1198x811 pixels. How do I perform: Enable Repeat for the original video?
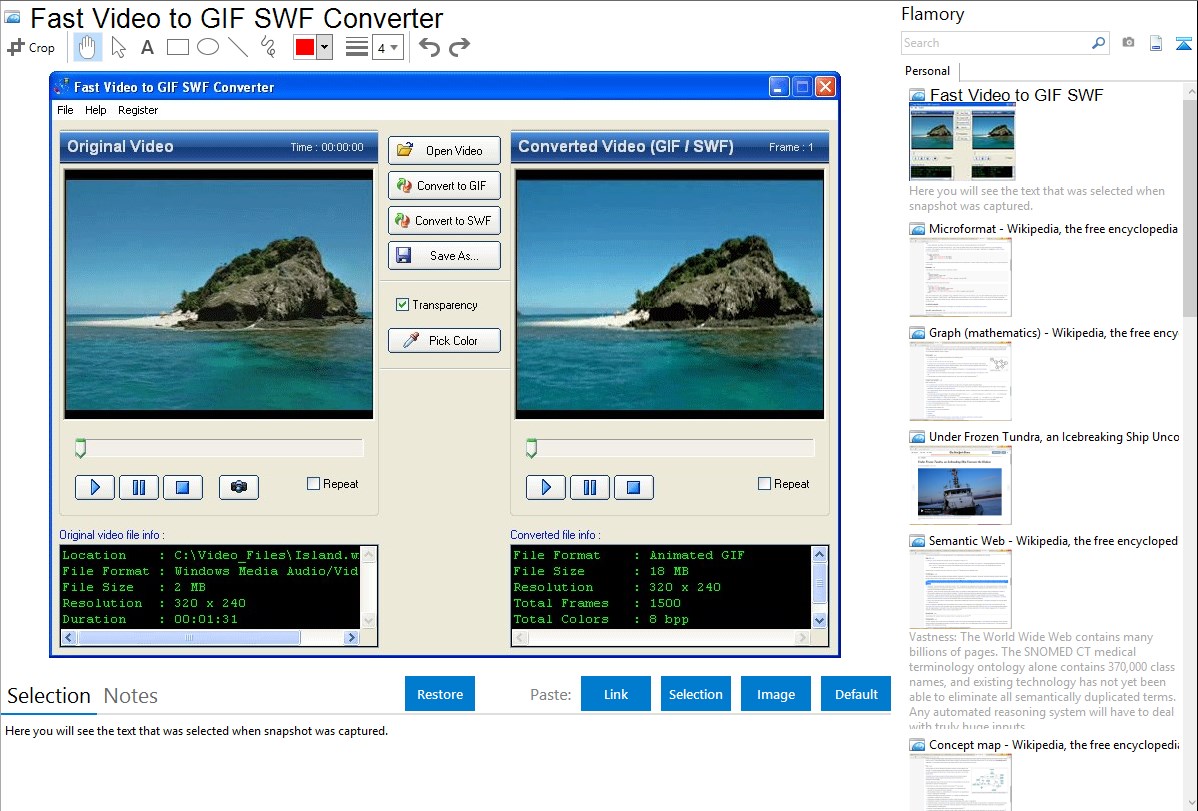(313, 484)
